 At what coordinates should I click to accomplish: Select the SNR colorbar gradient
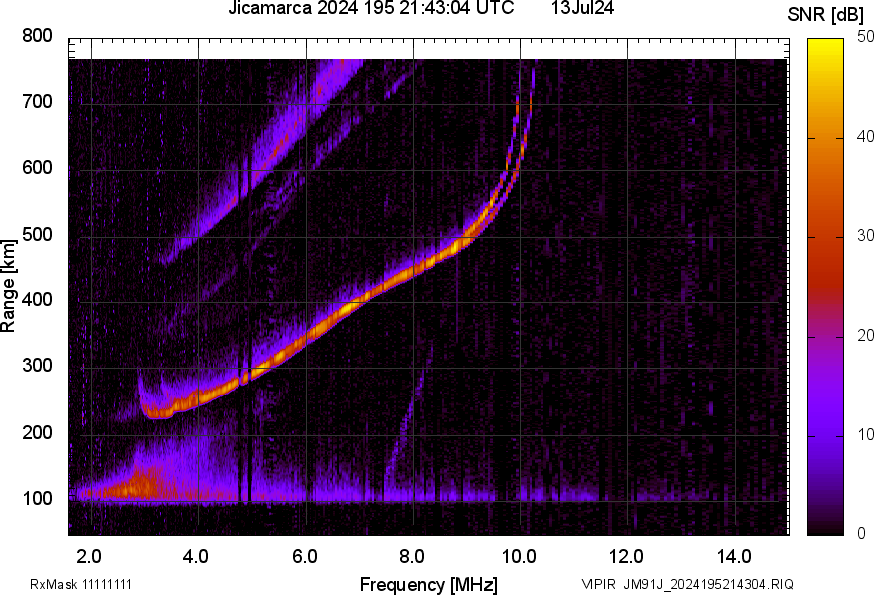click(x=826, y=287)
